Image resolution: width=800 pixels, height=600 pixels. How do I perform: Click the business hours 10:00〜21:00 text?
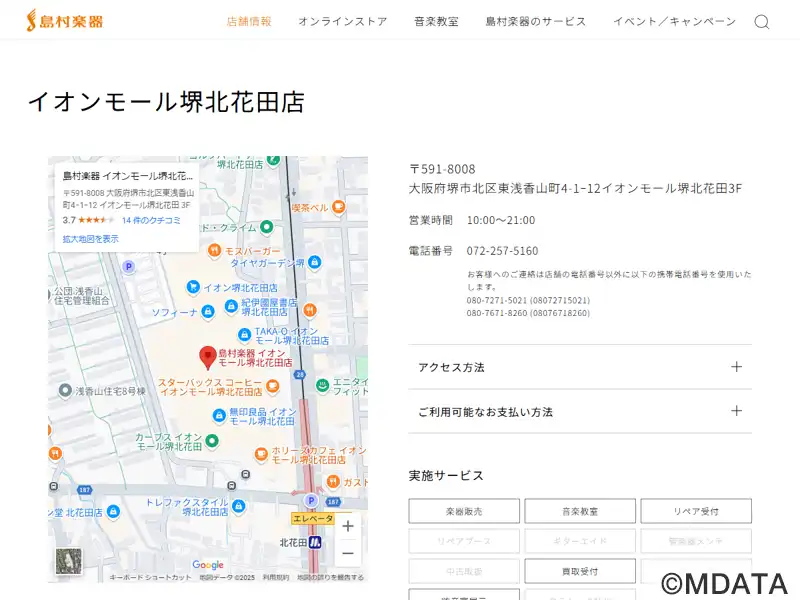(501, 220)
